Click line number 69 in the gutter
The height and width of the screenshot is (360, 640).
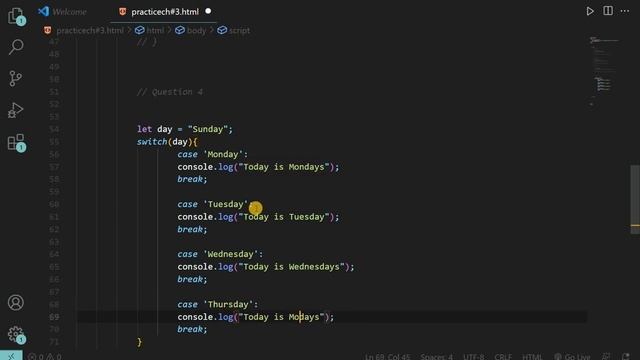[54, 317]
